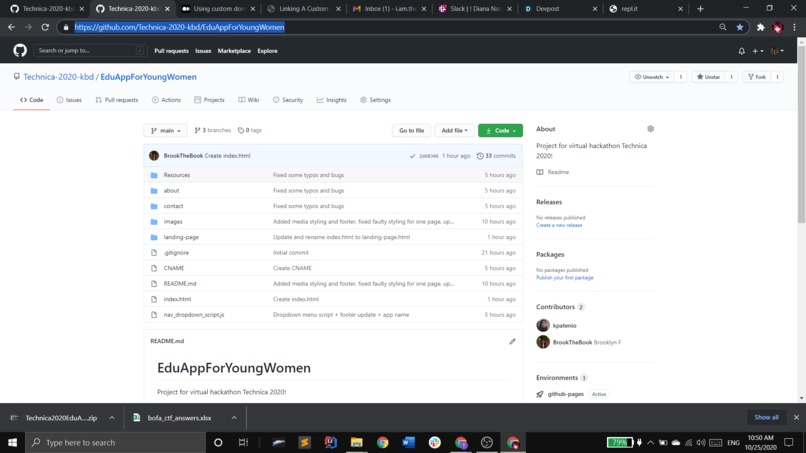Expand the Unwatch dropdown
Image resolution: width=806 pixels, height=453 pixels.
(x=651, y=77)
